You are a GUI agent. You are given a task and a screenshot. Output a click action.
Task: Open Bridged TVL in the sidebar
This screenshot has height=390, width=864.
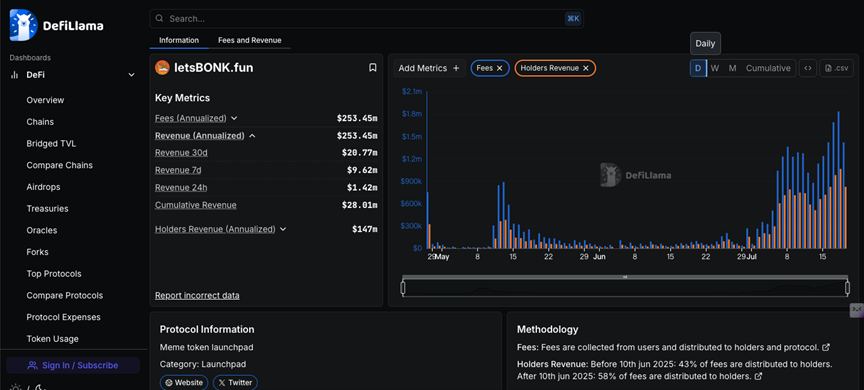click(51, 144)
